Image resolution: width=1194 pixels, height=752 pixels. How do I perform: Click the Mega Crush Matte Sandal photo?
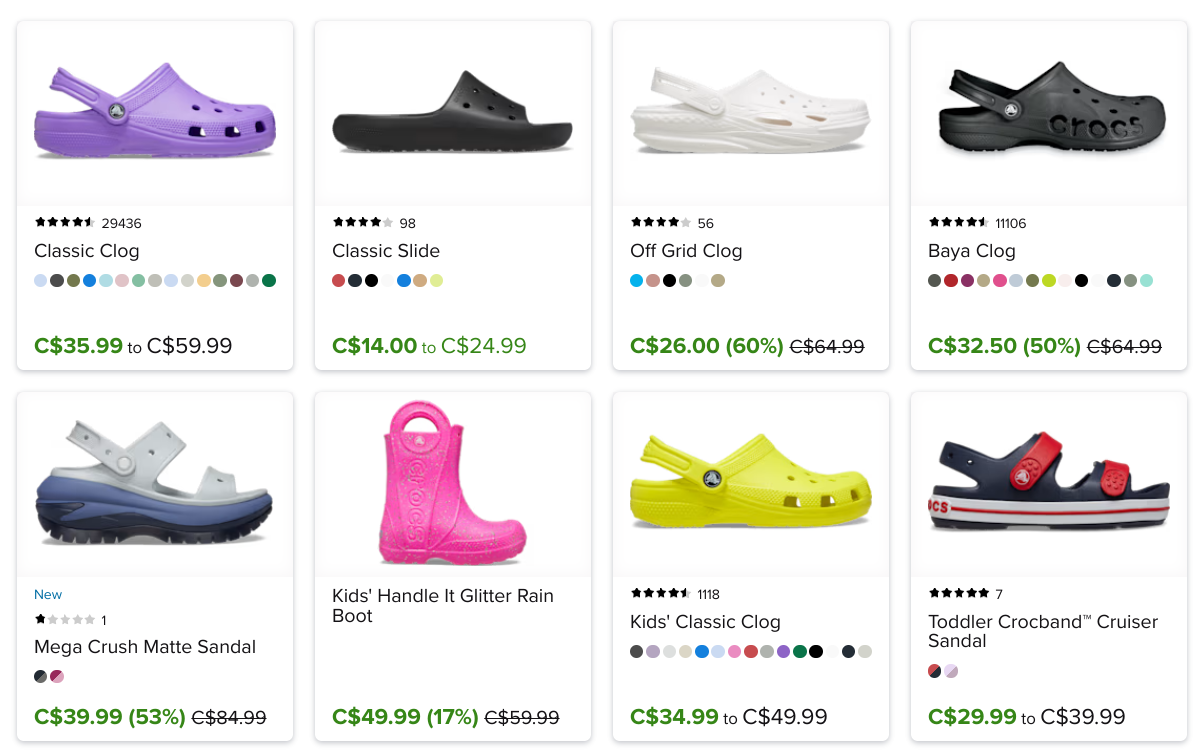click(x=155, y=483)
